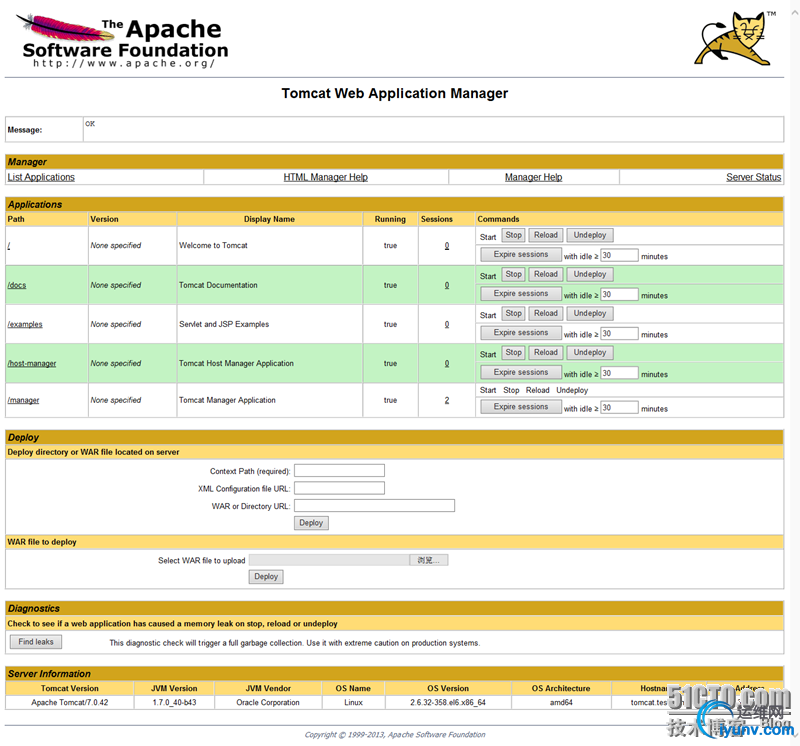
Task: Click the WAR file path upload field
Action: pyautogui.click(x=330, y=560)
